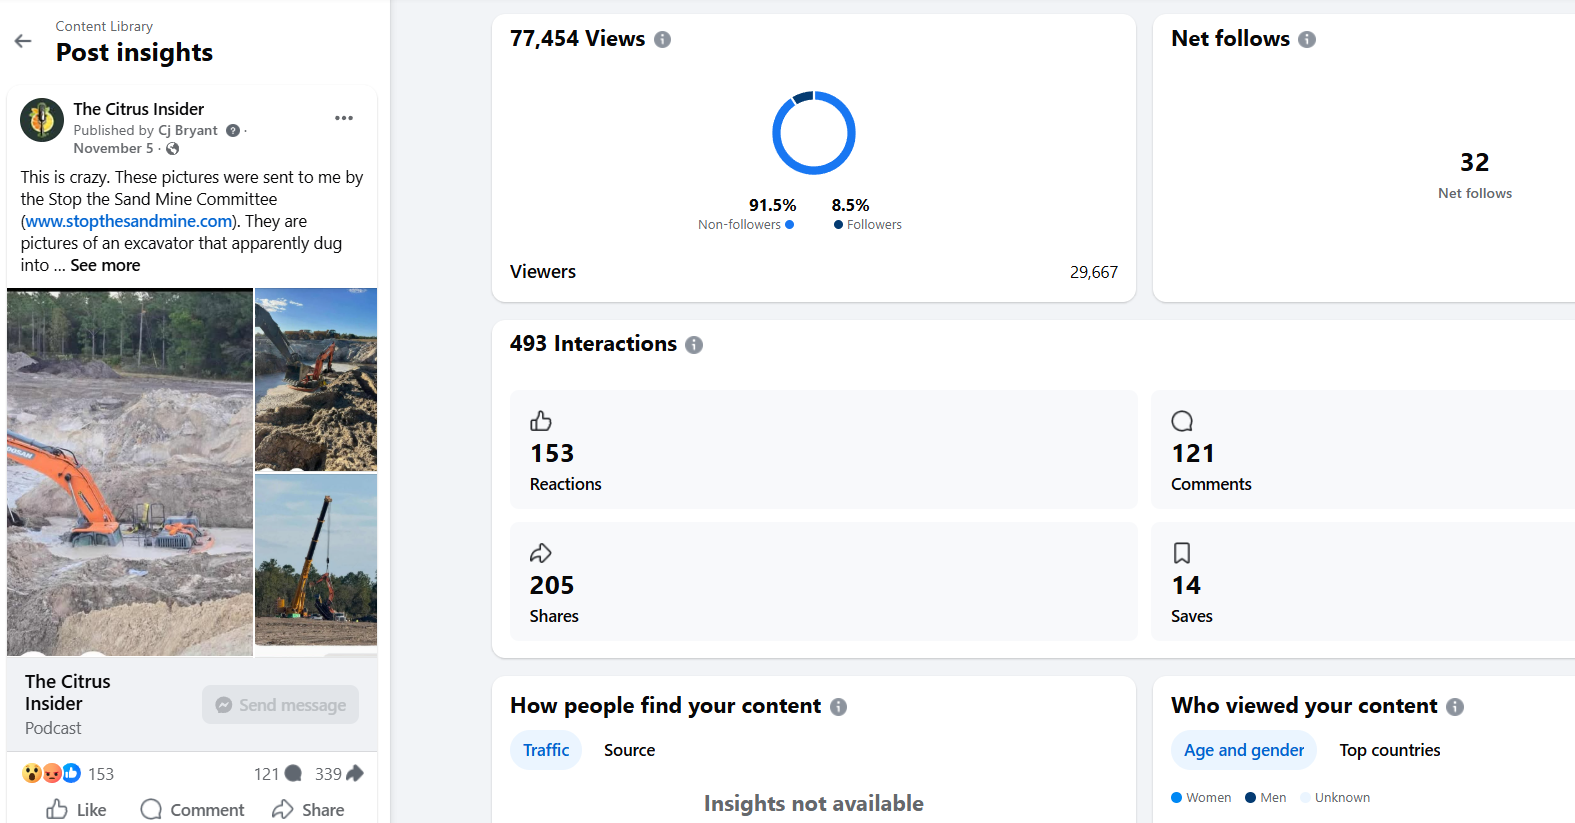The width and height of the screenshot is (1575, 823).
Task: Click the globe privacy icon by November 5
Action: pos(173,149)
